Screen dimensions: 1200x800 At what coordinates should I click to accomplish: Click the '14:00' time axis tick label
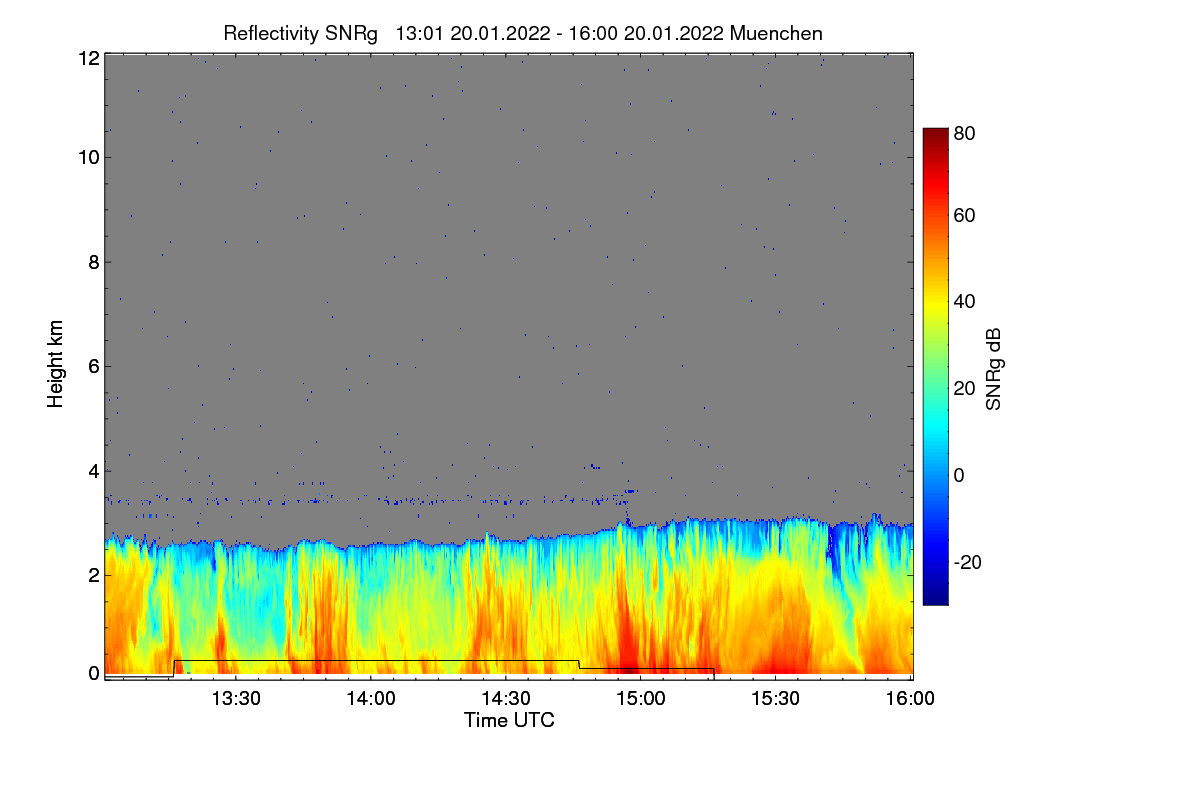pyautogui.click(x=372, y=699)
